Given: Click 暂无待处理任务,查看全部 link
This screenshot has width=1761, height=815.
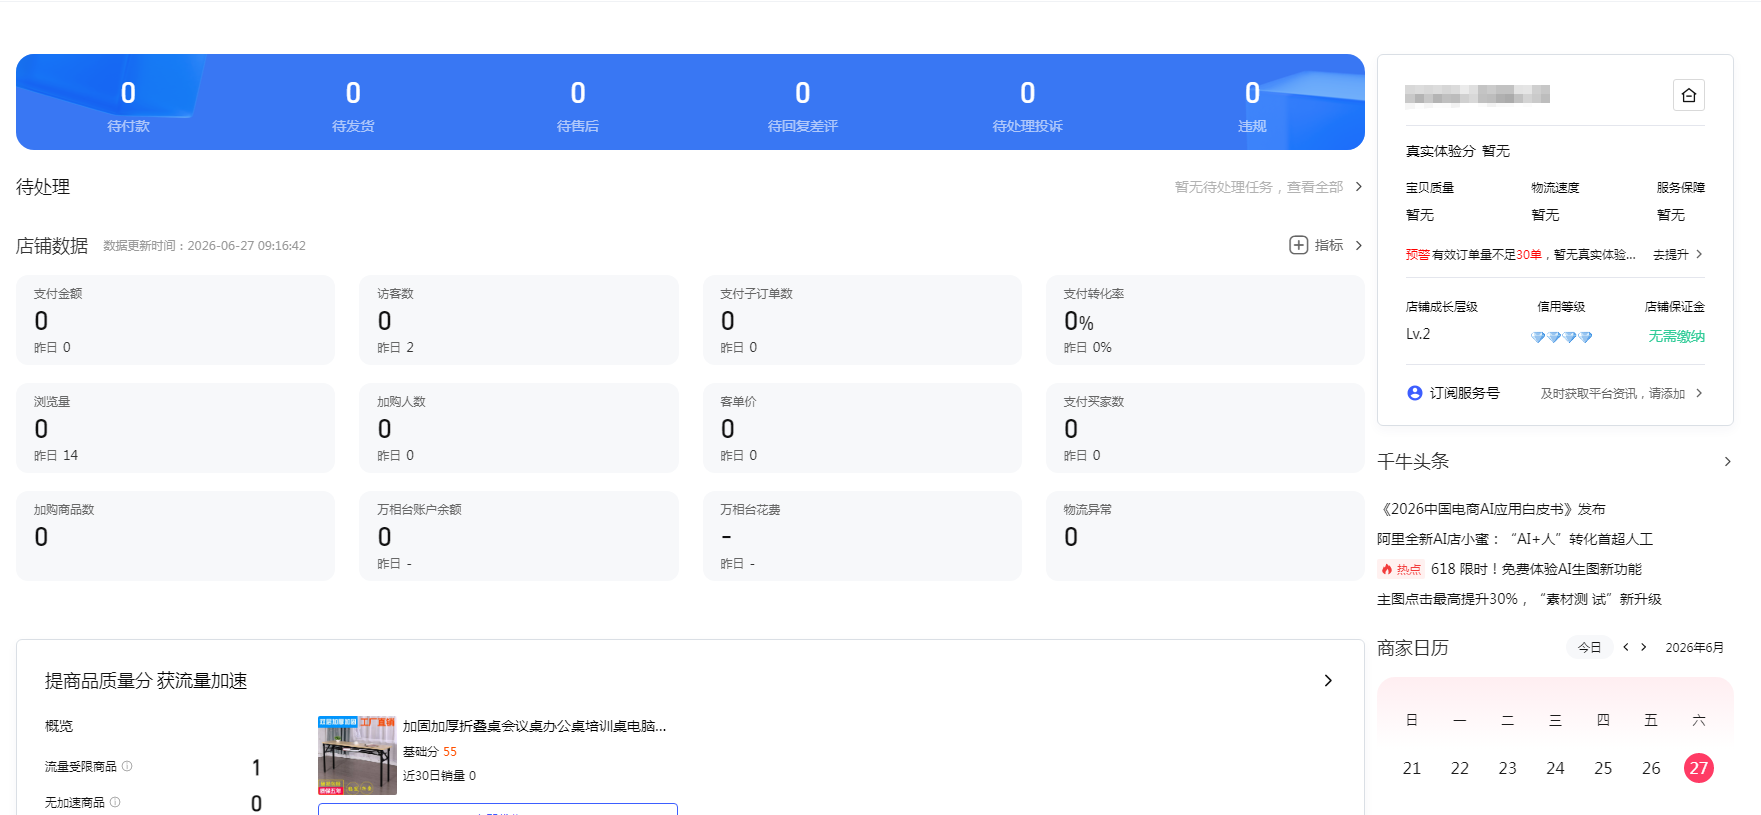Looking at the screenshot, I should [1258, 187].
